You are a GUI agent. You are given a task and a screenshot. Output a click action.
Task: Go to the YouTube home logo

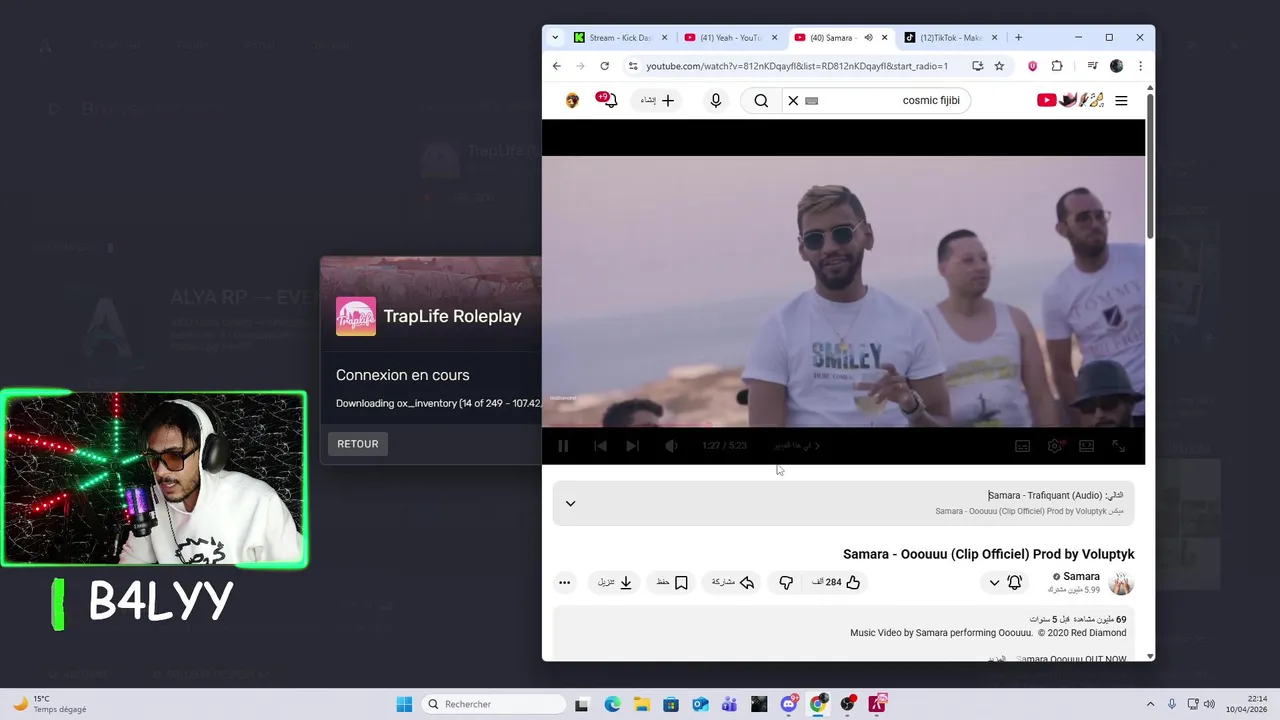click(x=1070, y=100)
